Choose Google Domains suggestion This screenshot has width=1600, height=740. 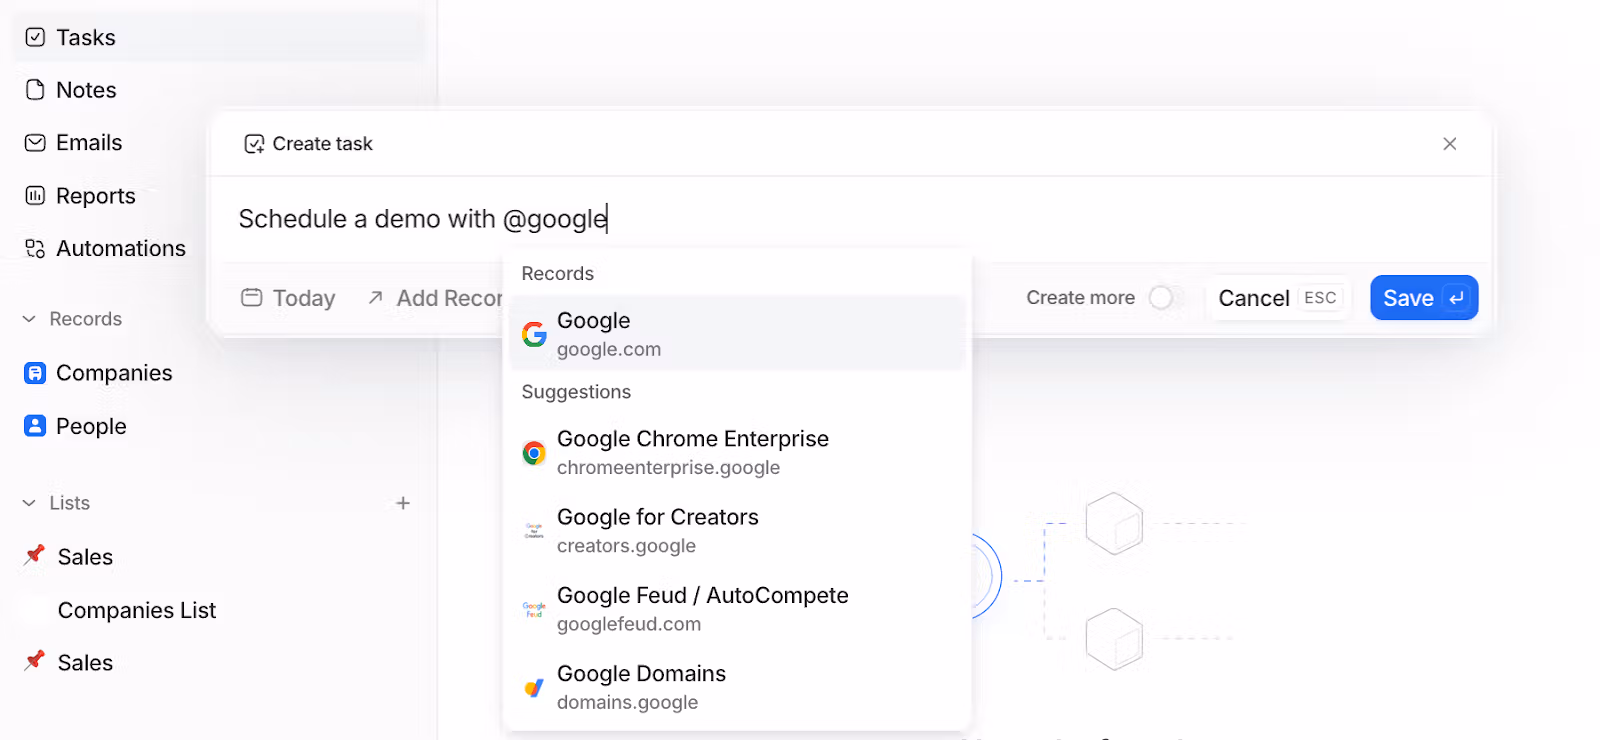coord(737,688)
